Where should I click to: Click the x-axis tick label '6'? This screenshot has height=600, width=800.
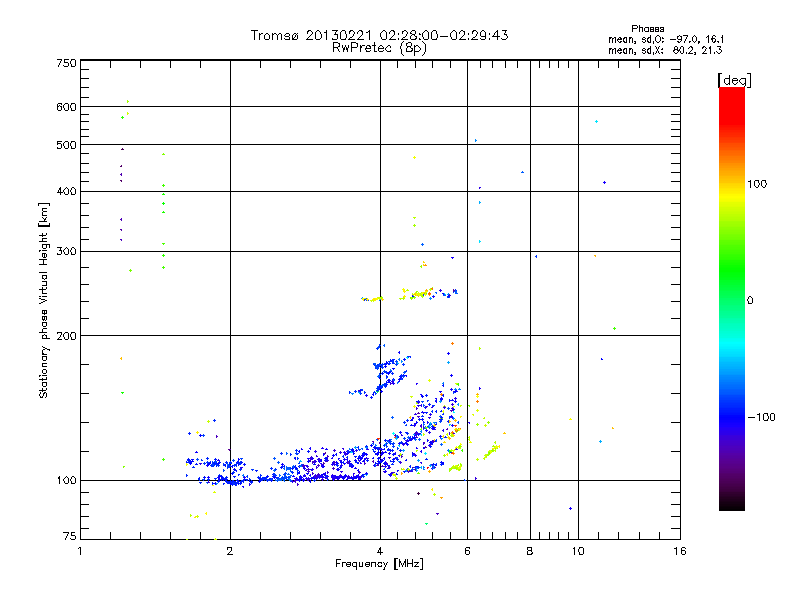[467, 551]
